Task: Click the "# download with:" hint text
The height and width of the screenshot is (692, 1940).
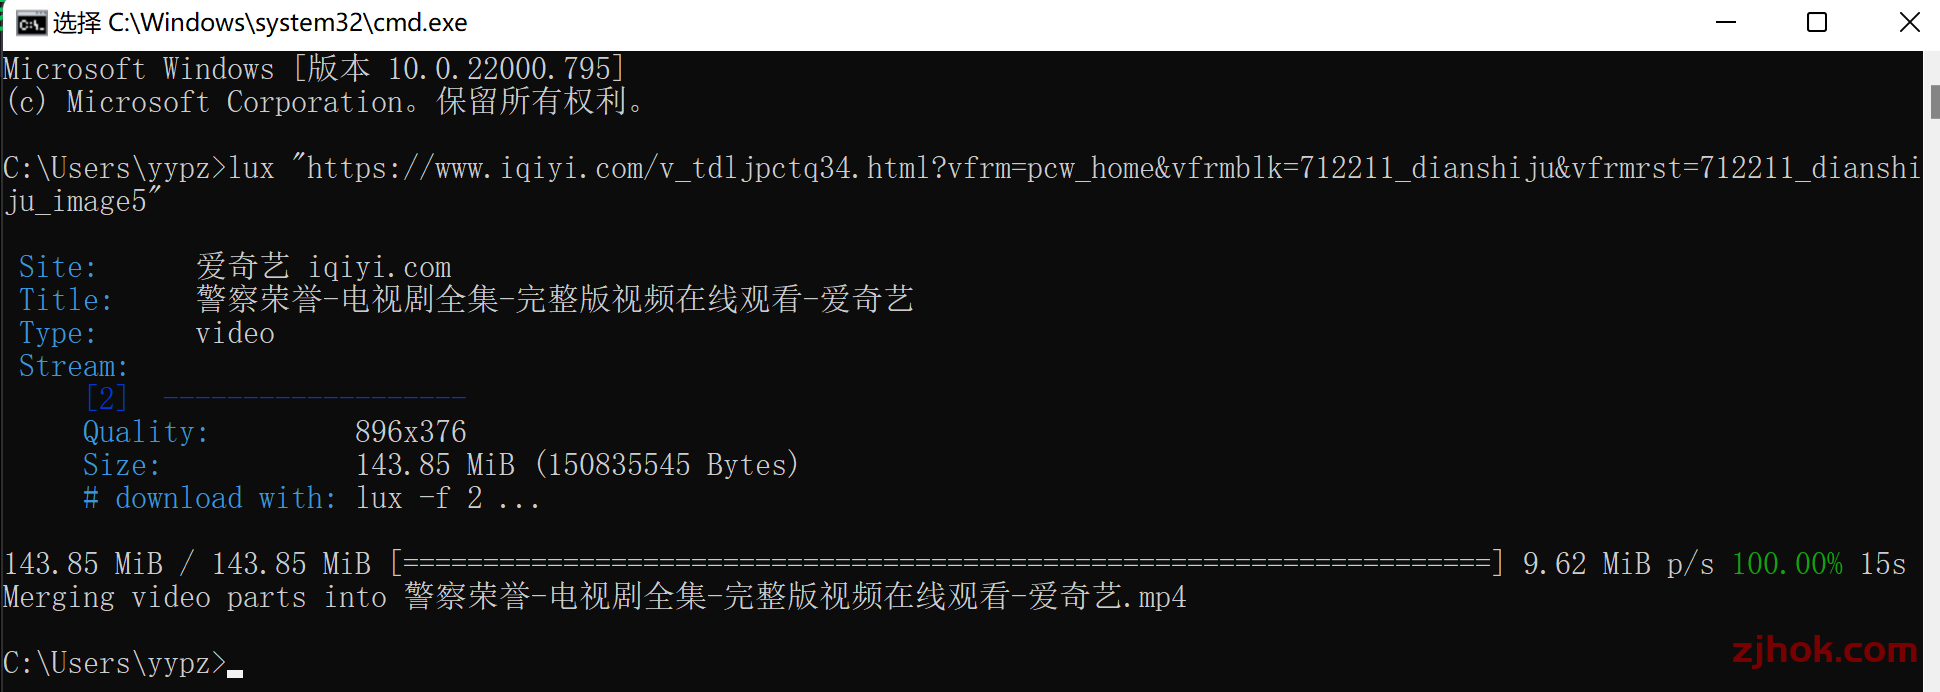Action: pos(209,498)
